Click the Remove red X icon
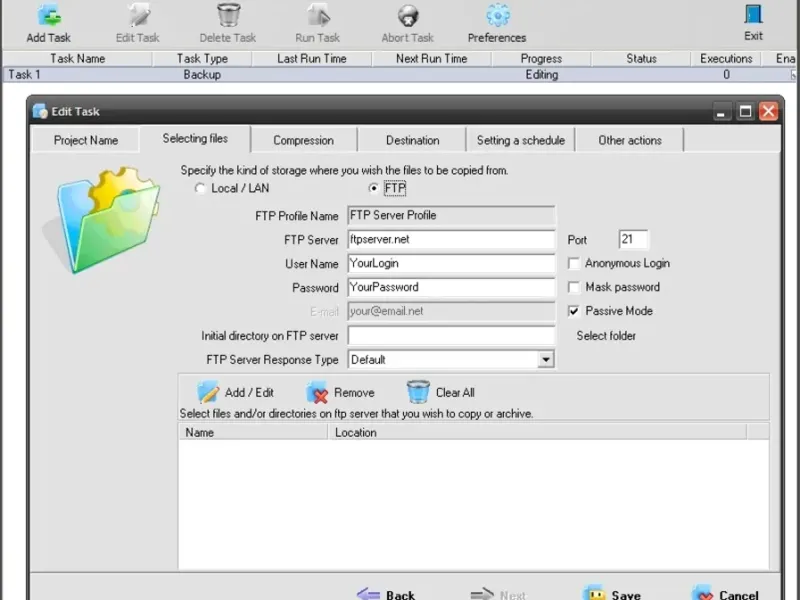Viewport: 800px width, 600px height. [317, 392]
